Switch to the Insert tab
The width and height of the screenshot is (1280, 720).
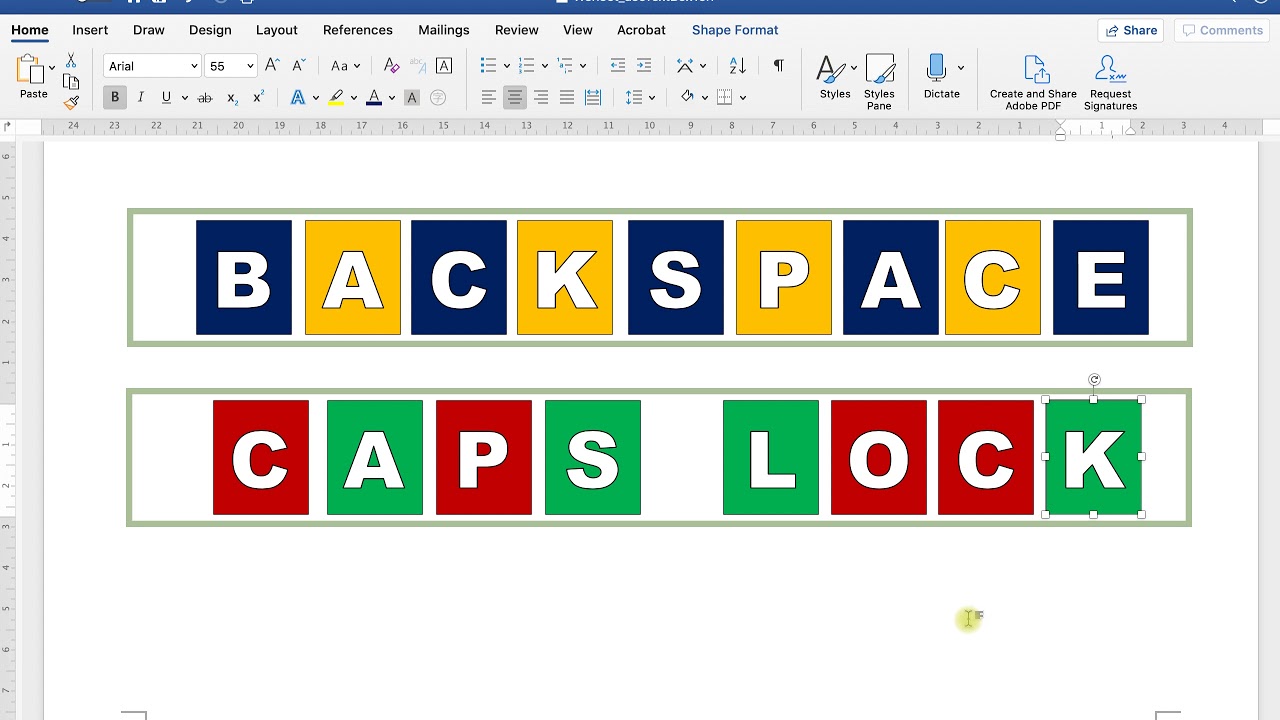tap(90, 30)
